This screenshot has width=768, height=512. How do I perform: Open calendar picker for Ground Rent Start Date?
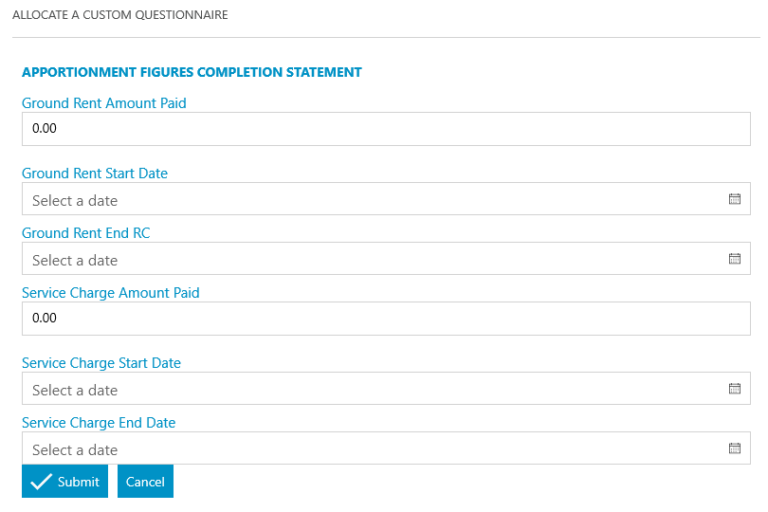pos(734,199)
